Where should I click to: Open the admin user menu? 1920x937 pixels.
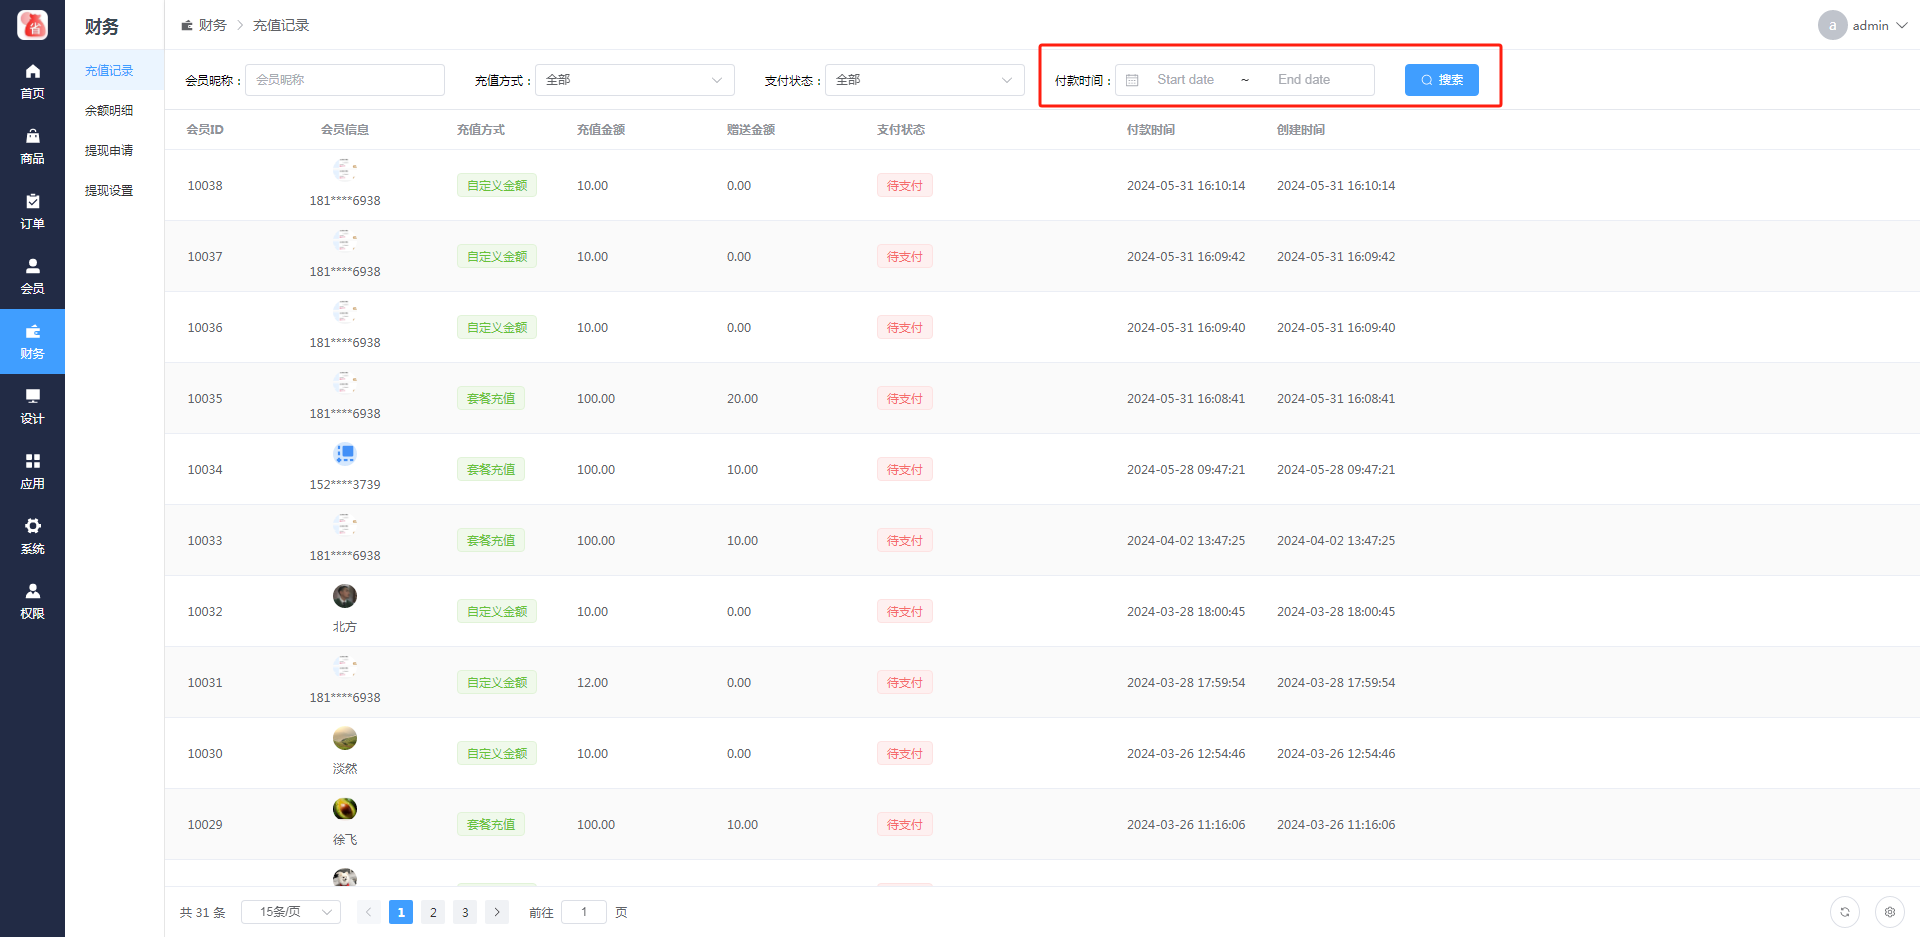[x=1863, y=25]
